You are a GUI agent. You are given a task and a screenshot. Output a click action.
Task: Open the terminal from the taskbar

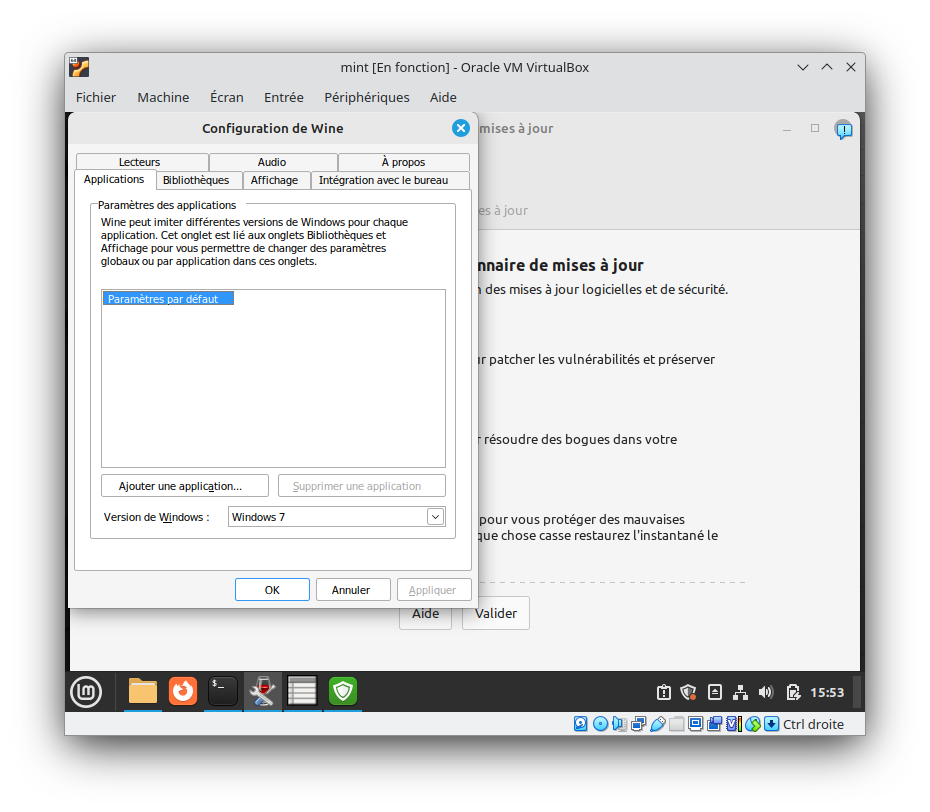222,691
